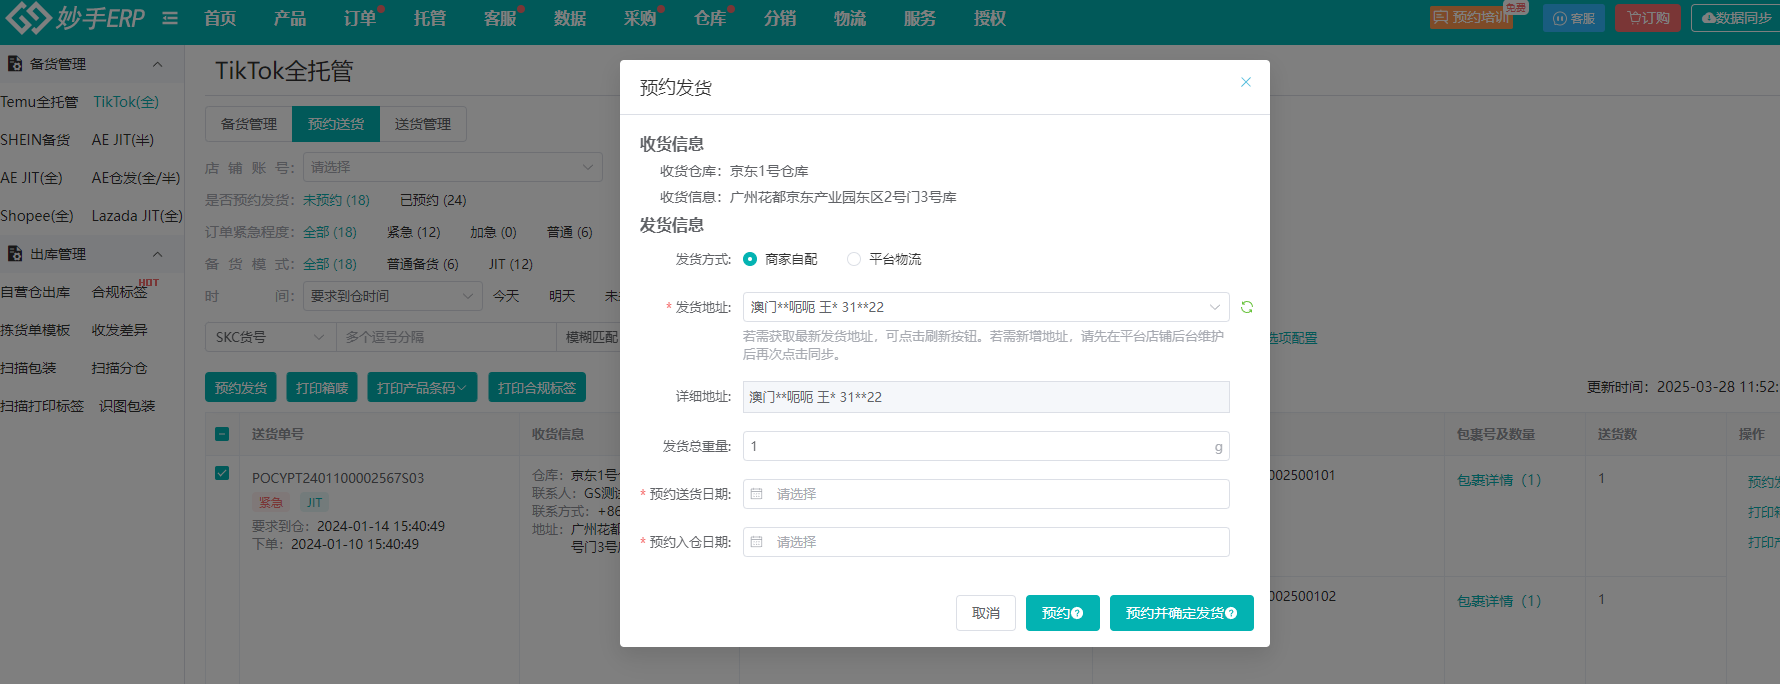1780x684 pixels.
Task: Filter urgency by 紧急 (12)
Action: pos(413,232)
